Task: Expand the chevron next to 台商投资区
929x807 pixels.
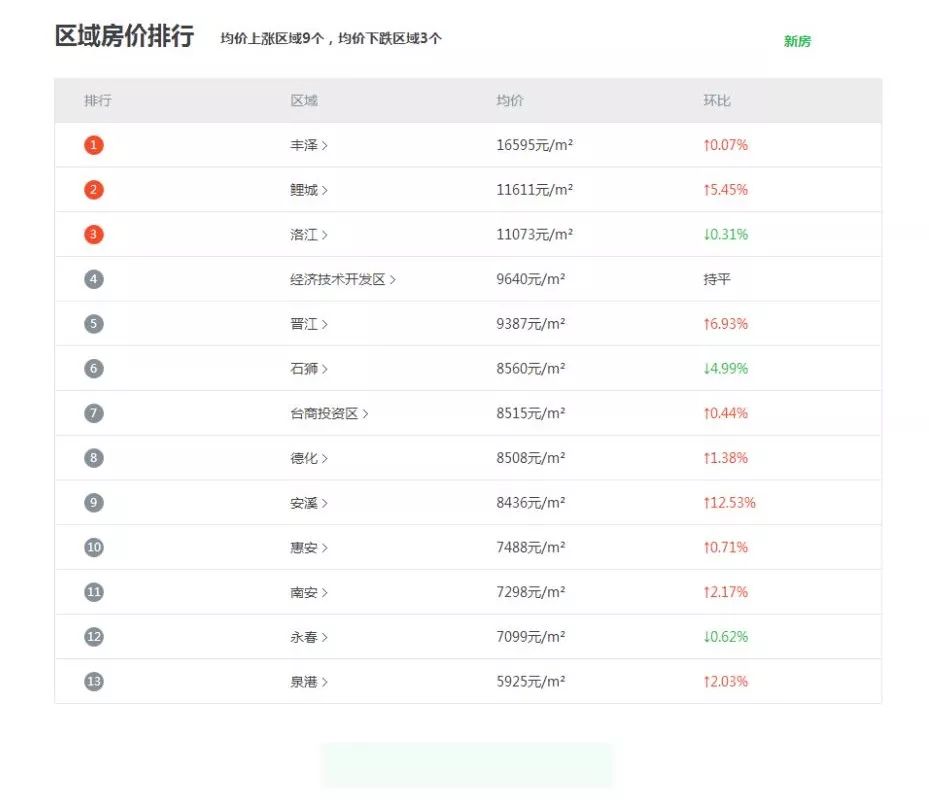Action: (366, 414)
